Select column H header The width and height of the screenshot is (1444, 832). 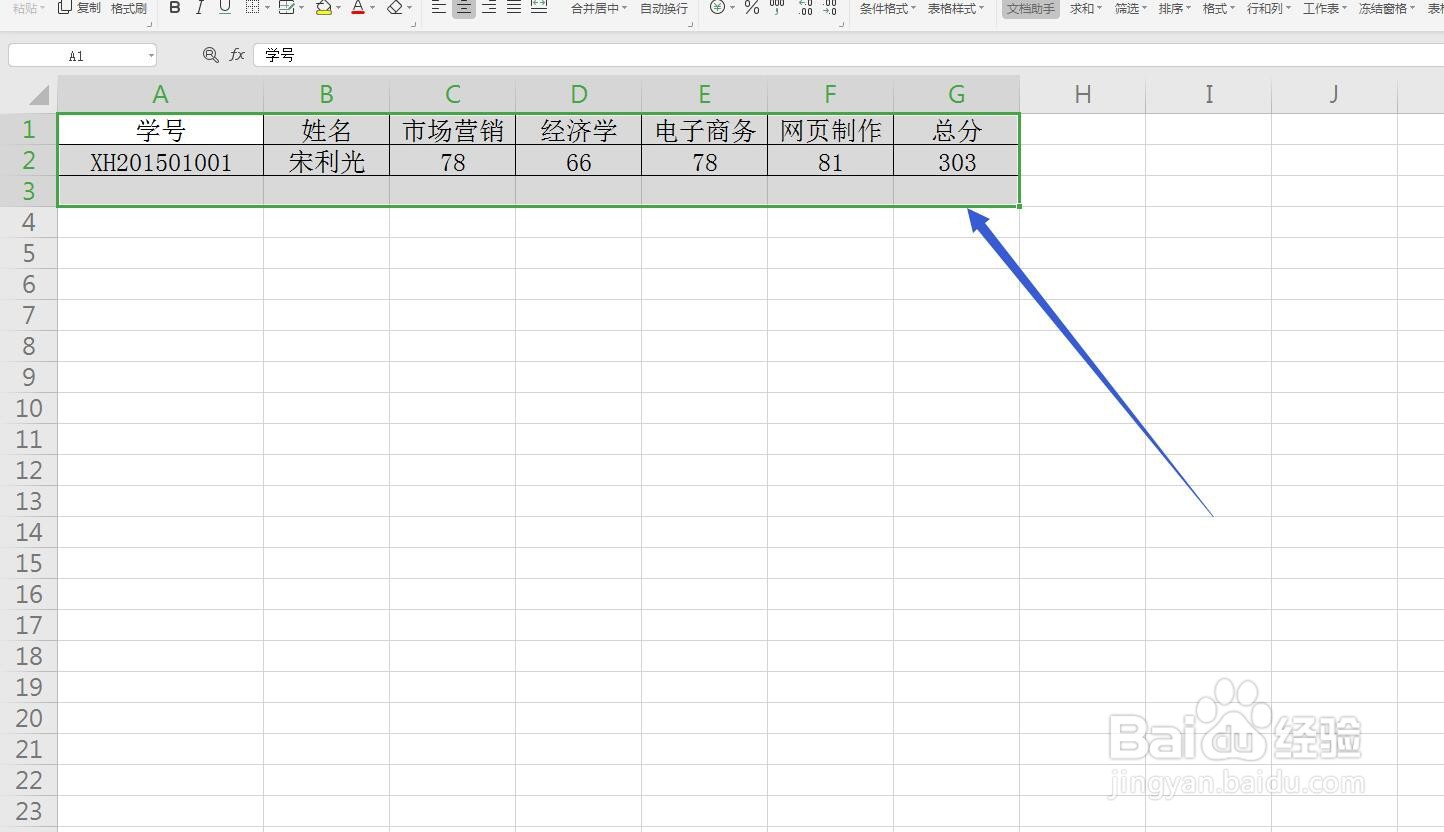1083,94
